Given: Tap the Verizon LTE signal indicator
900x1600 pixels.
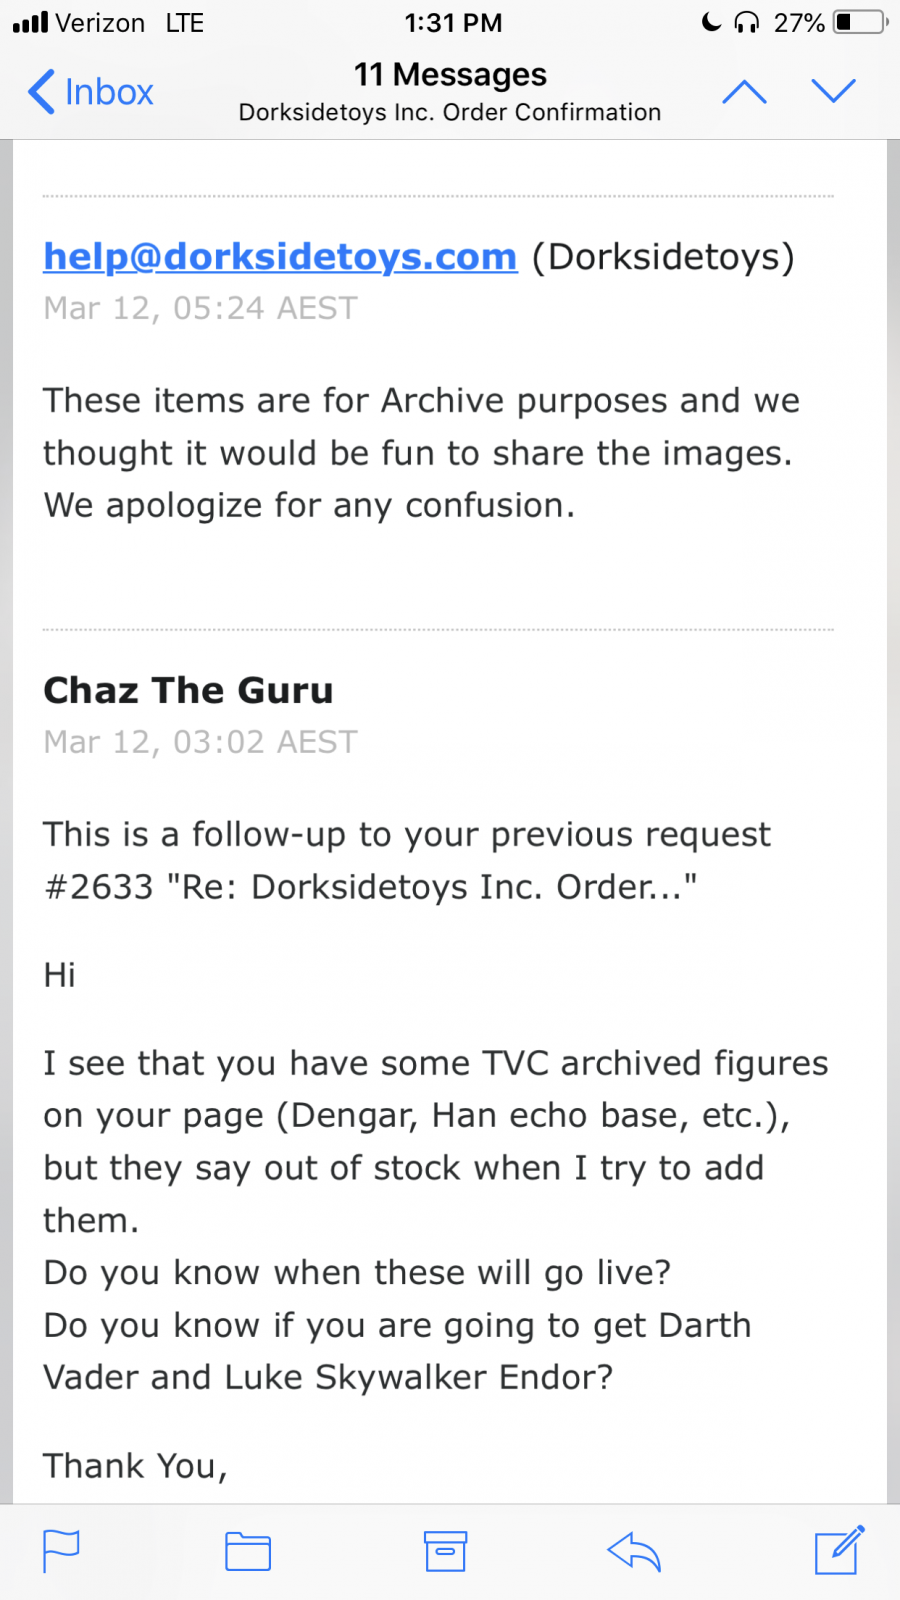Looking at the screenshot, I should (x=108, y=22).
